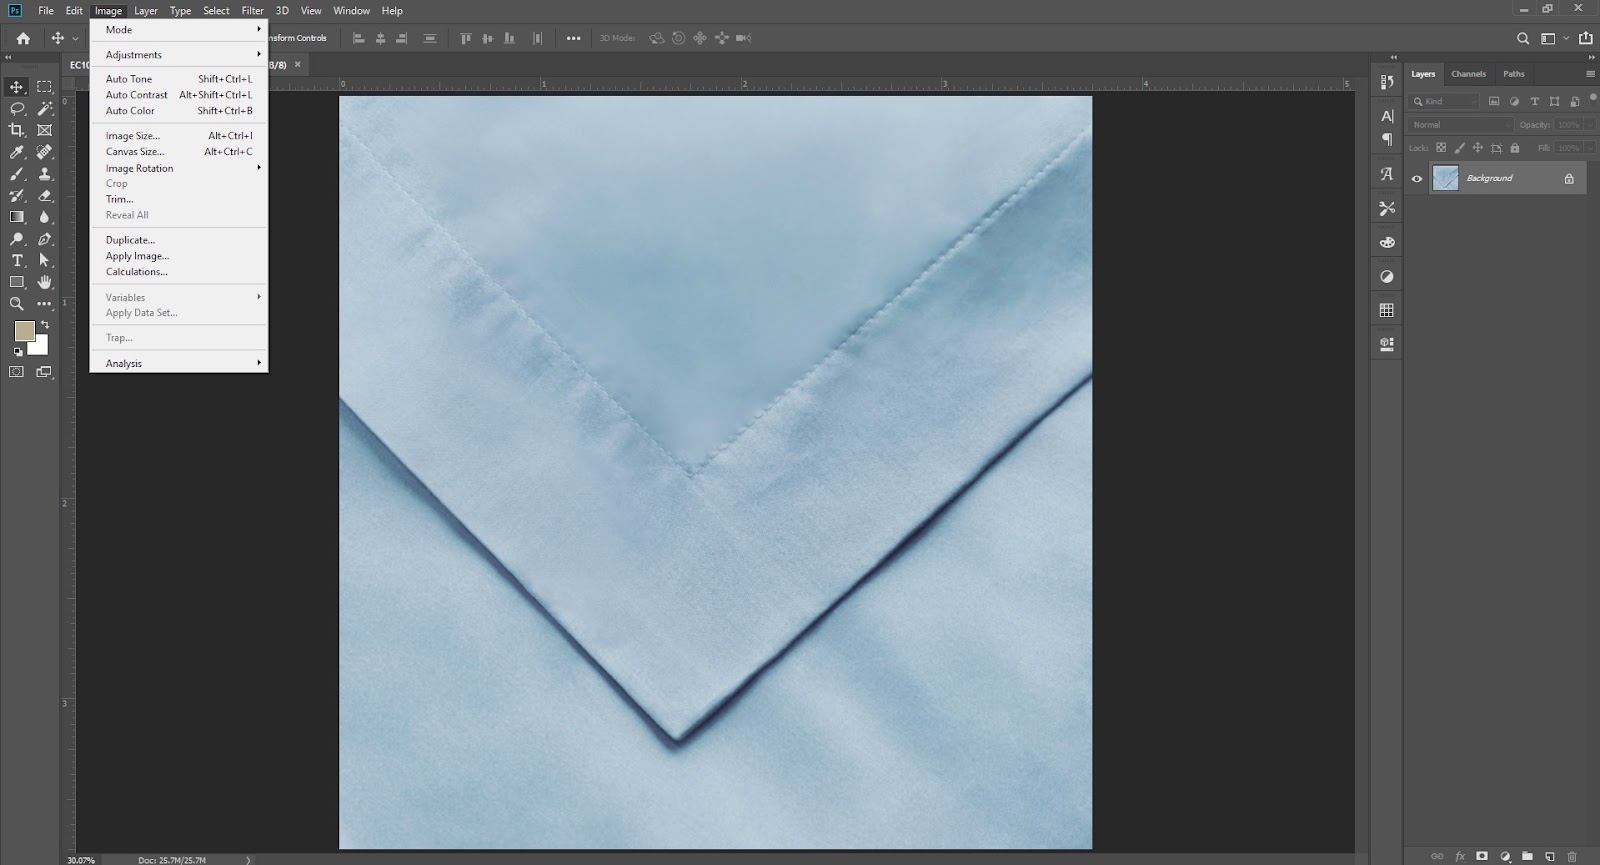This screenshot has width=1600, height=865.
Task: Choose Image Size from the Image menu
Action: [179, 136]
